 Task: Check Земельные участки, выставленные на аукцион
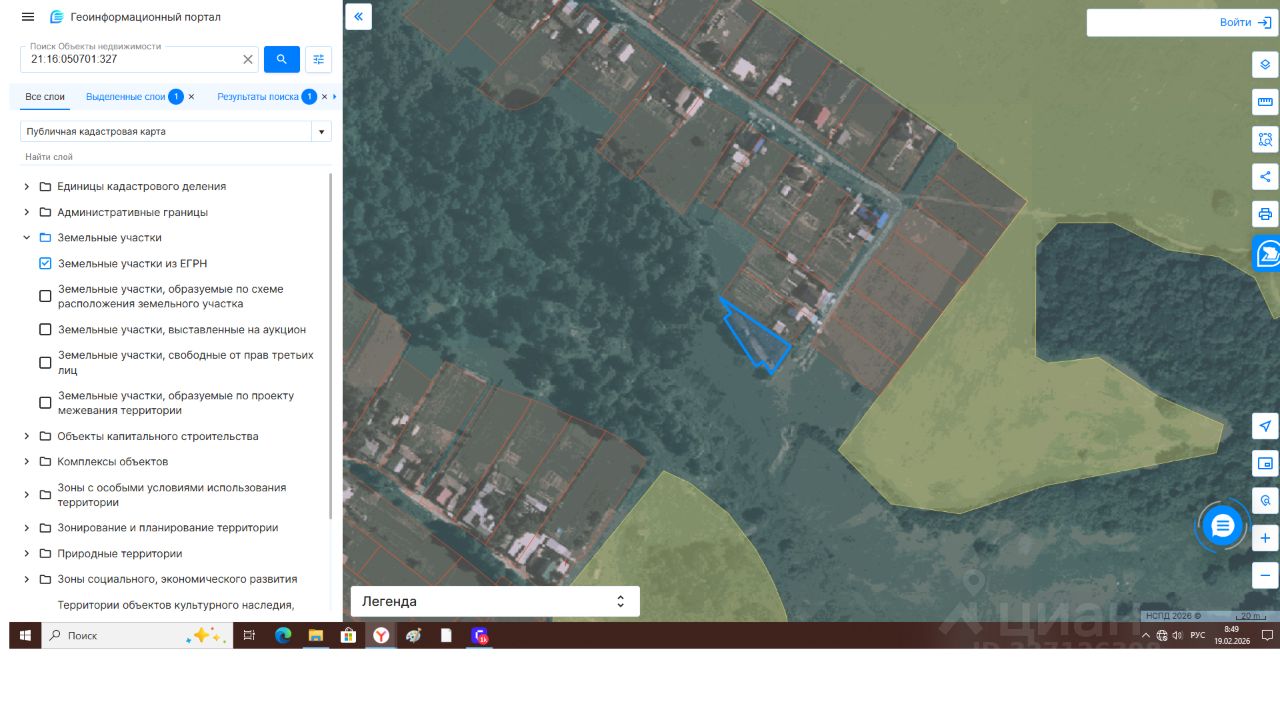pos(45,329)
